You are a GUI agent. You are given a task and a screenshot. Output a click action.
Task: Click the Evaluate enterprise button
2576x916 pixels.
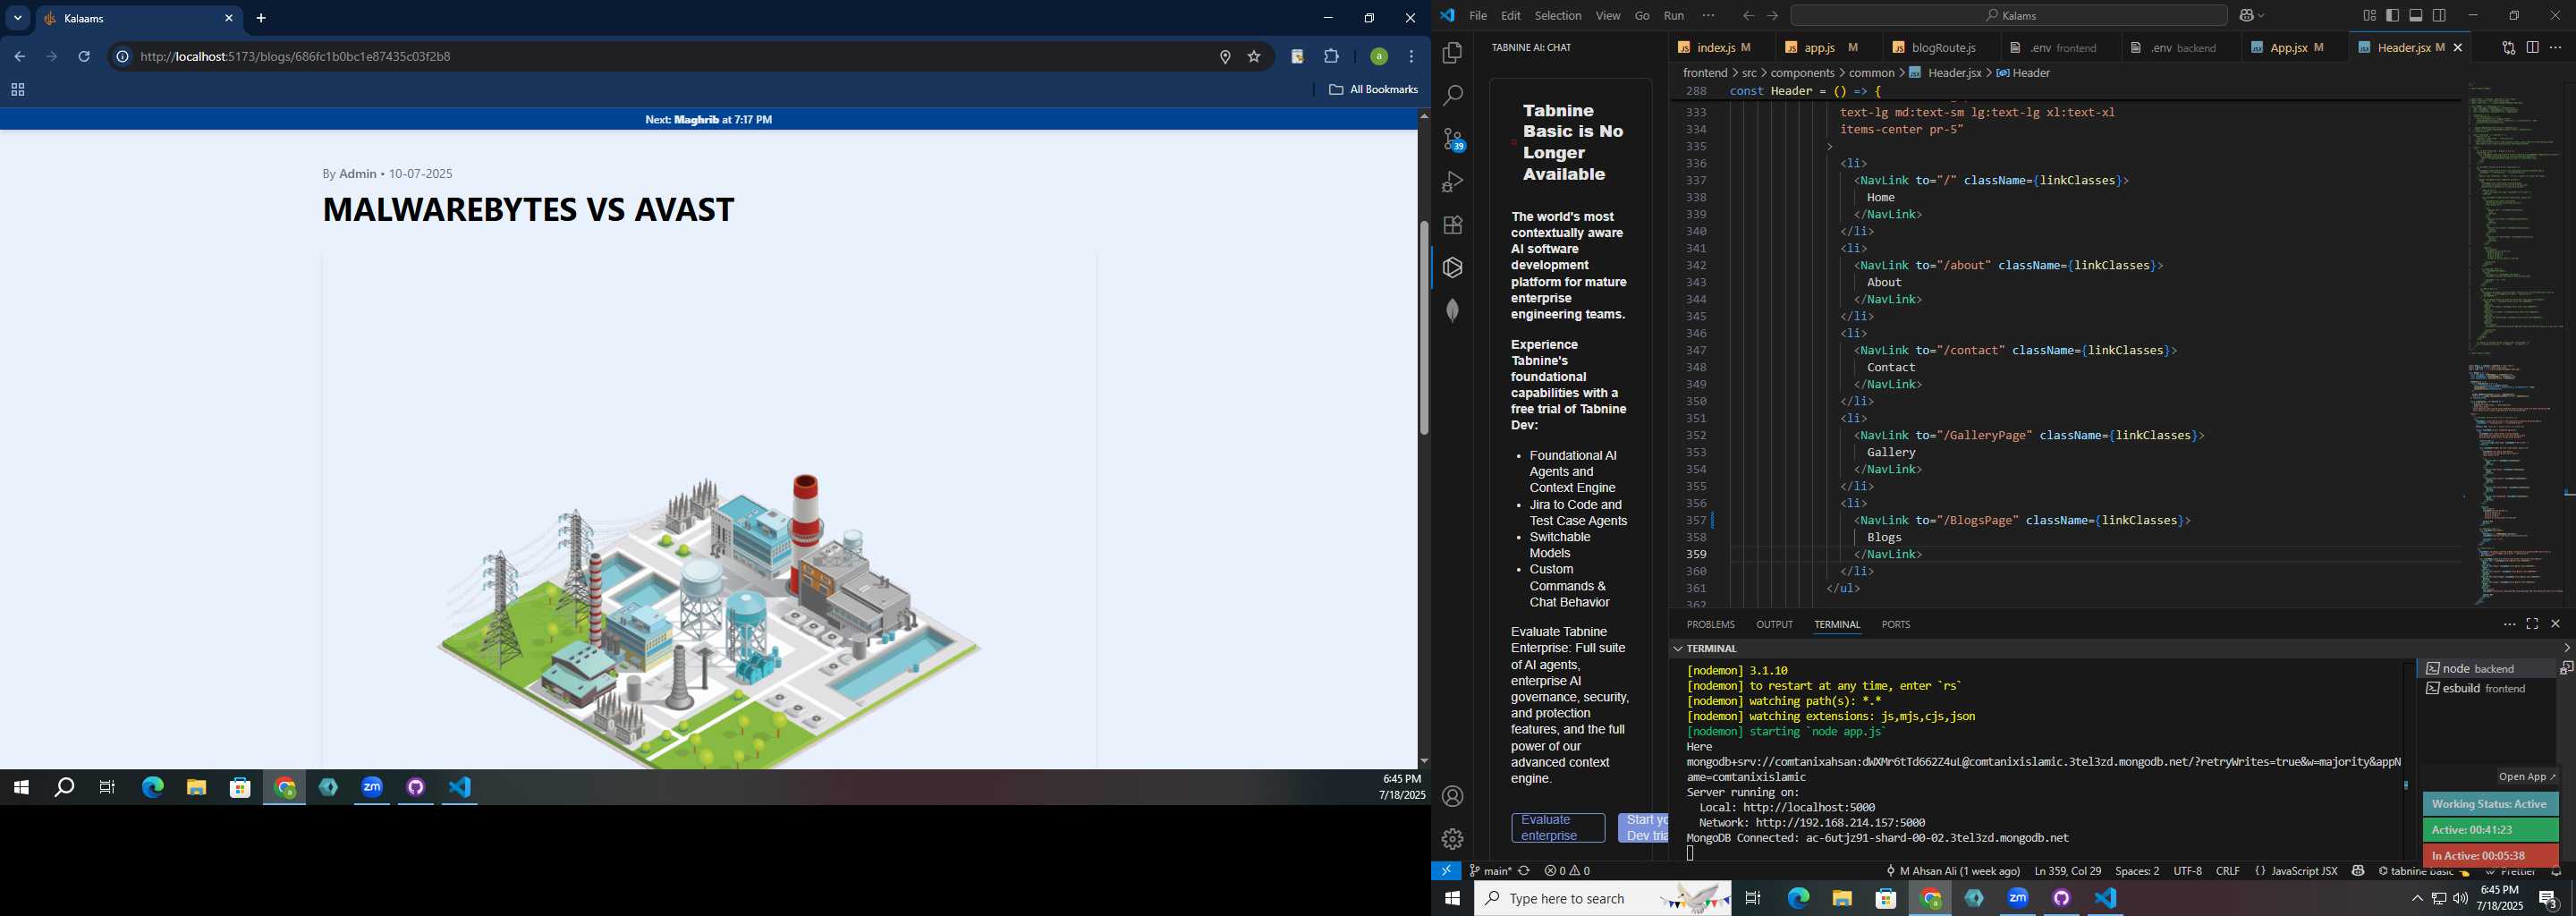click(x=1558, y=828)
